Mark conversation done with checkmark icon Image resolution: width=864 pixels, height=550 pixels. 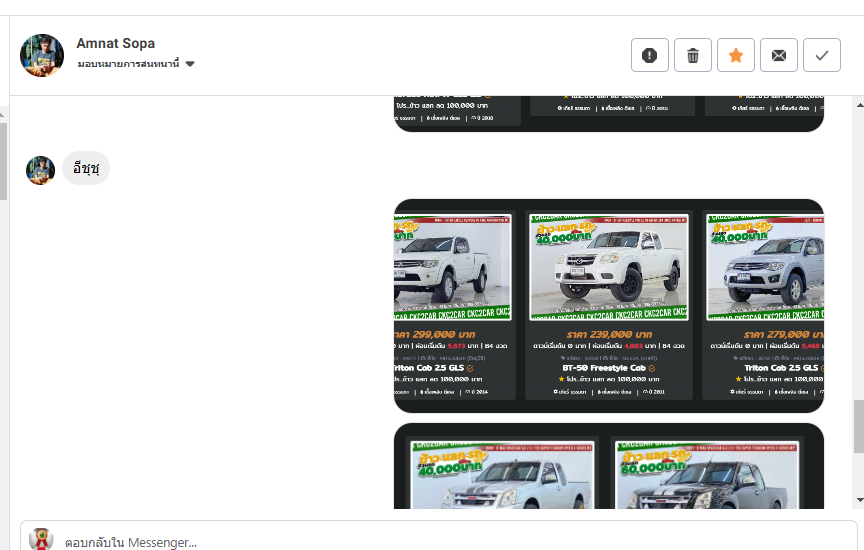tap(822, 55)
